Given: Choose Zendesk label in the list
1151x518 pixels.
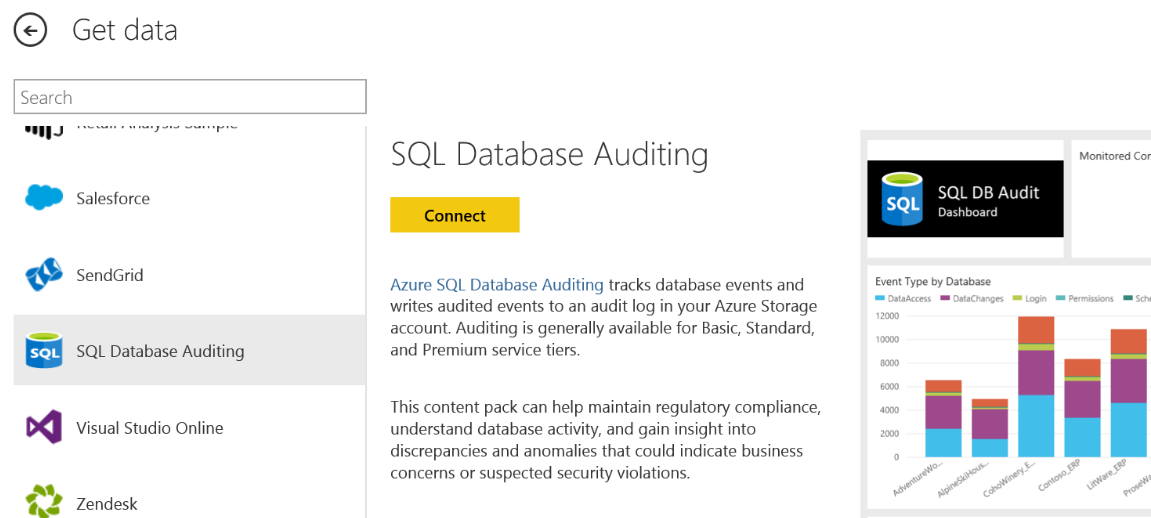Looking at the screenshot, I should coord(107,504).
